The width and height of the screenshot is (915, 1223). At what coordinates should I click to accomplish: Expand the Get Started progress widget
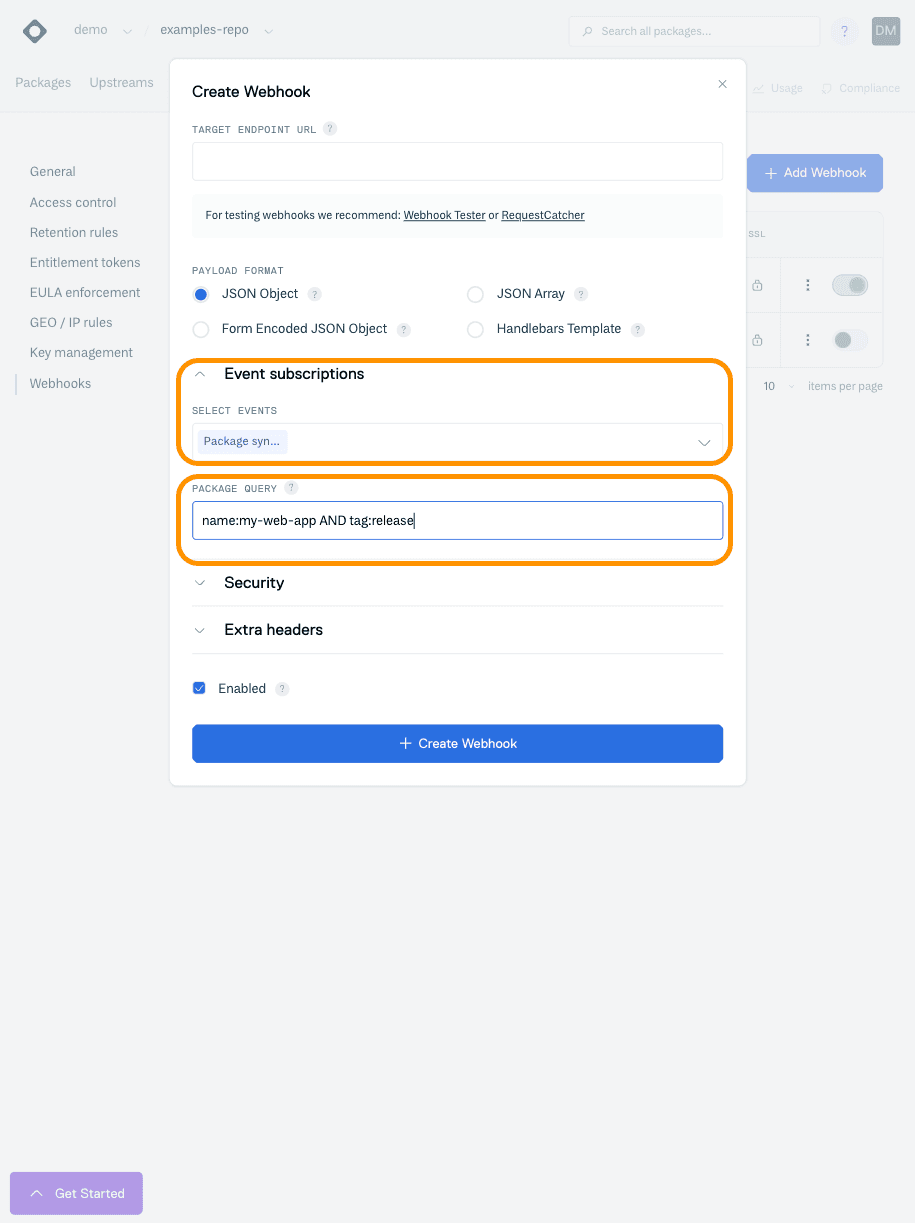click(x=76, y=1193)
